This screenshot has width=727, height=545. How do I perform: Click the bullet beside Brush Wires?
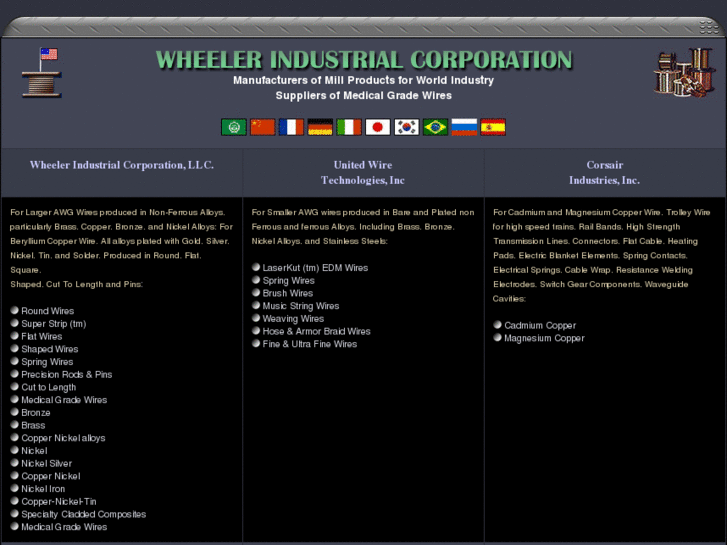[x=256, y=293]
